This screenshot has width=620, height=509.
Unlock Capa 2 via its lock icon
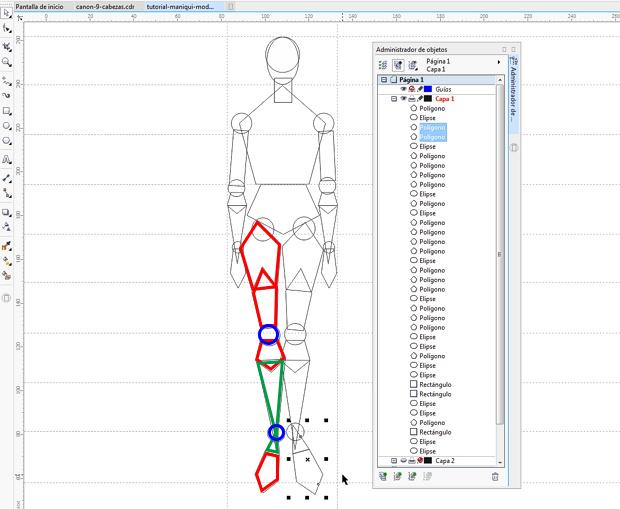(x=420, y=461)
